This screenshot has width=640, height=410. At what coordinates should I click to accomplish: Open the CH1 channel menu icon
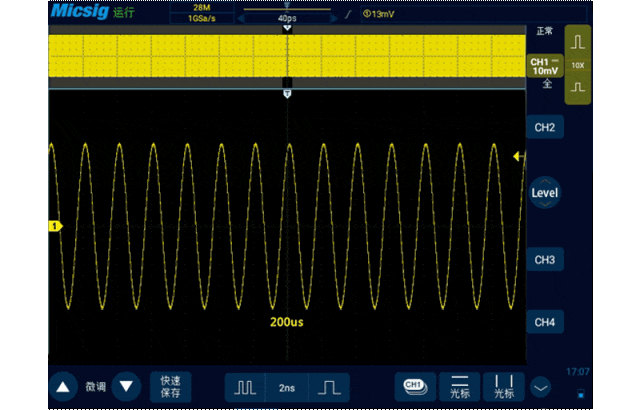[415, 387]
